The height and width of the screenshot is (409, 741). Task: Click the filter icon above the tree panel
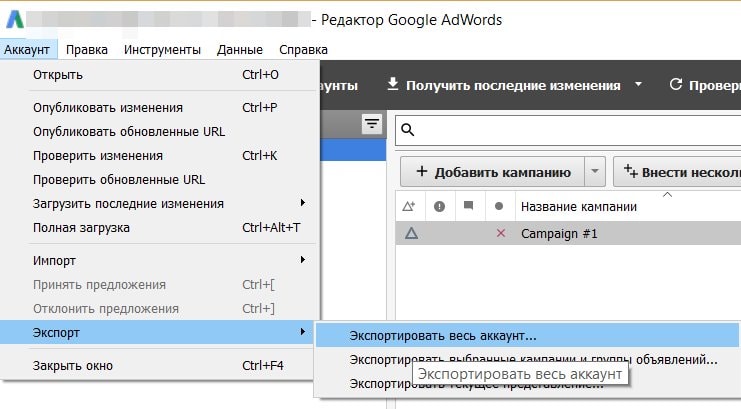(x=372, y=123)
